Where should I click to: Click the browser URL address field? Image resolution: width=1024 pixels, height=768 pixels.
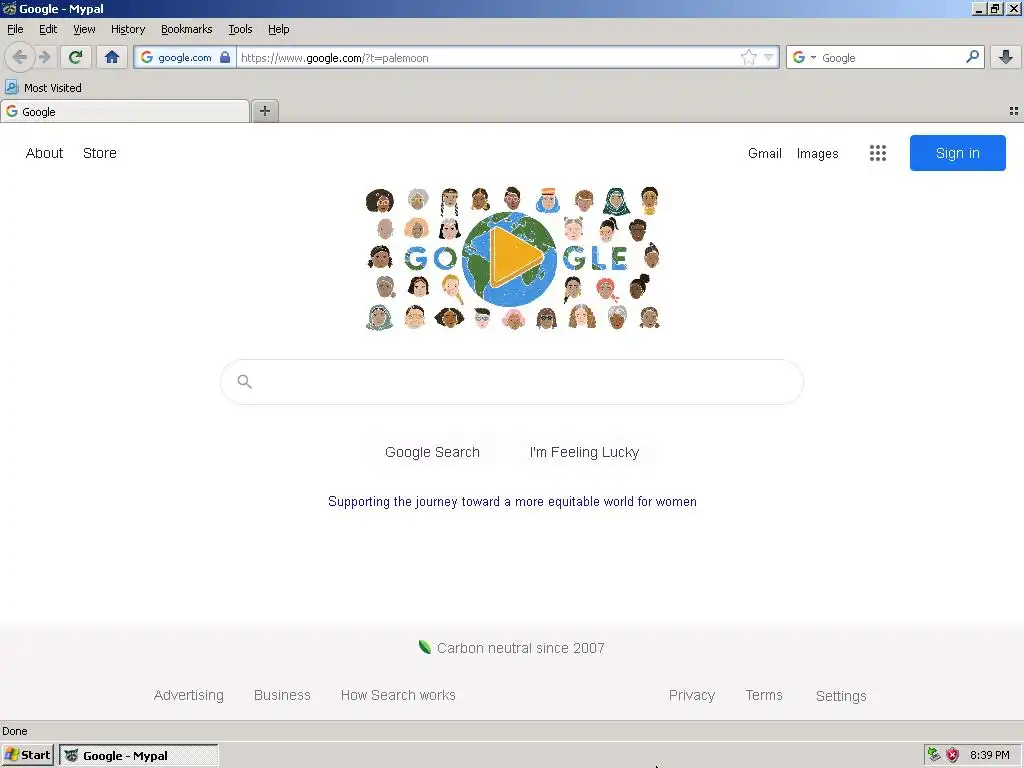(488, 57)
